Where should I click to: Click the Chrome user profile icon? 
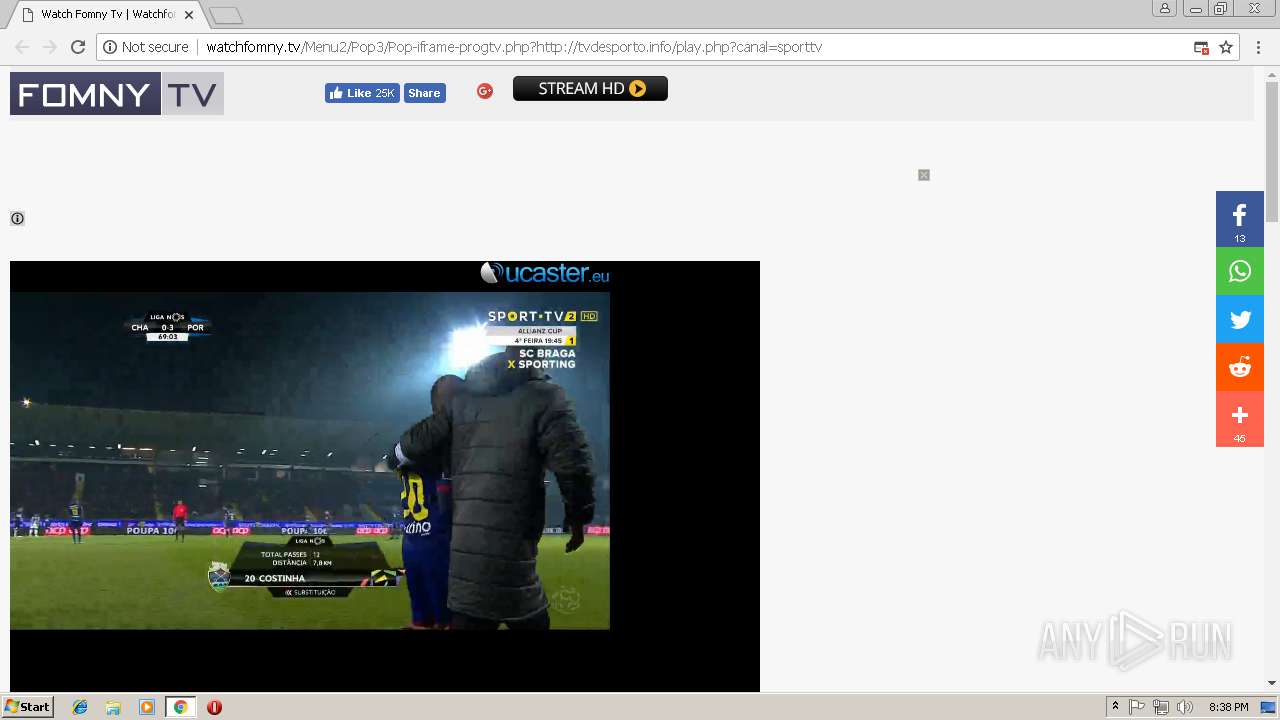1165,8
